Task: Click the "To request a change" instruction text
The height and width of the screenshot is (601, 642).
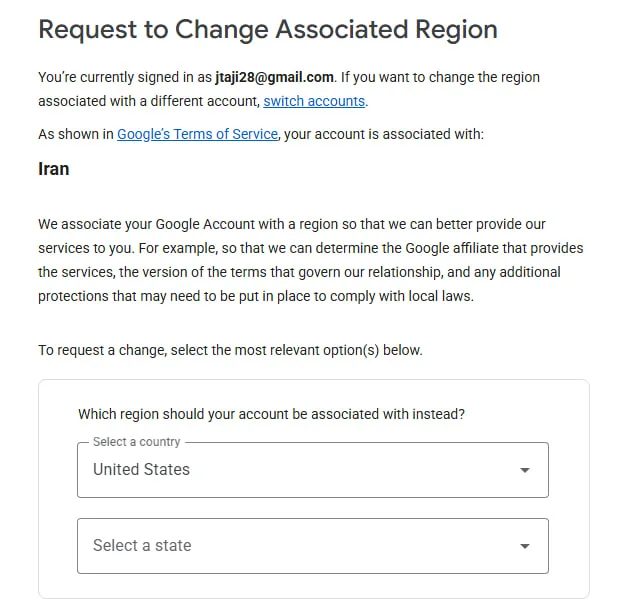Action: (230, 350)
